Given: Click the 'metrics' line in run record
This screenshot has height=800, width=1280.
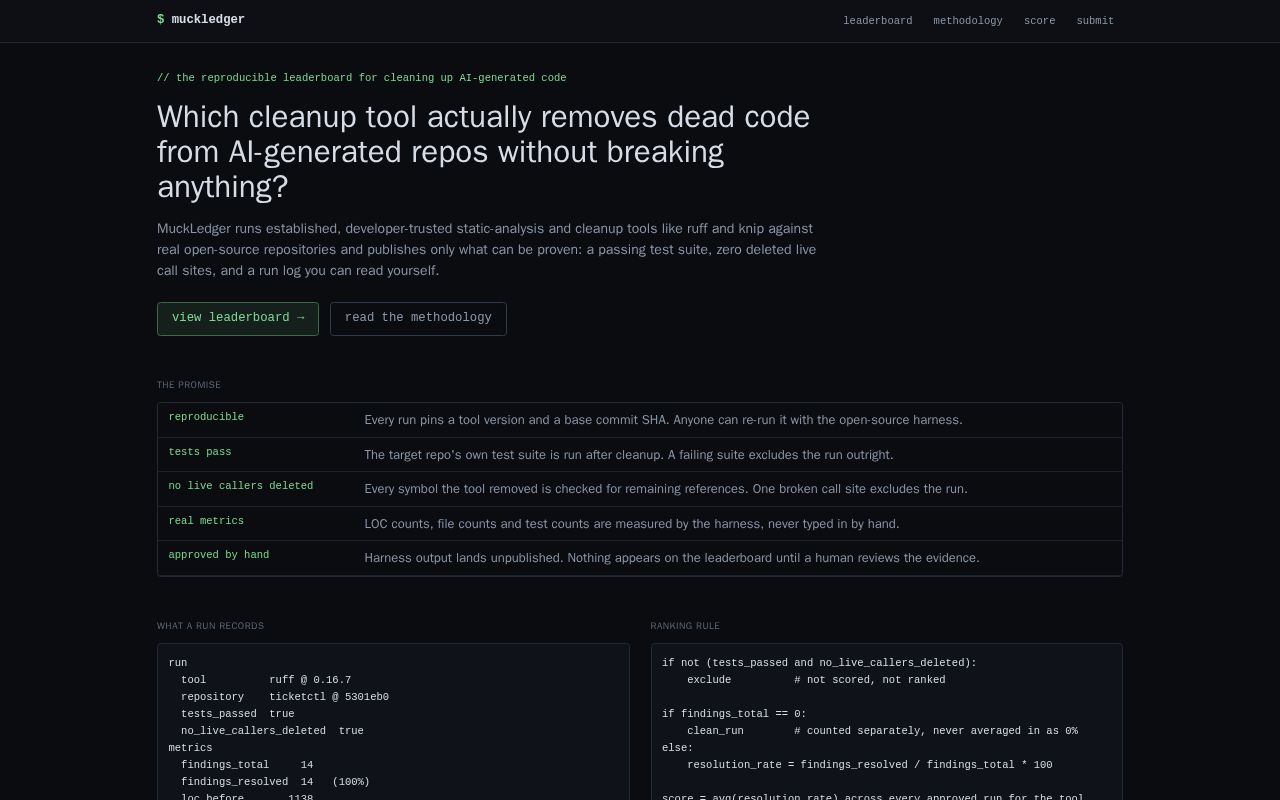Looking at the screenshot, I should [x=190, y=748].
